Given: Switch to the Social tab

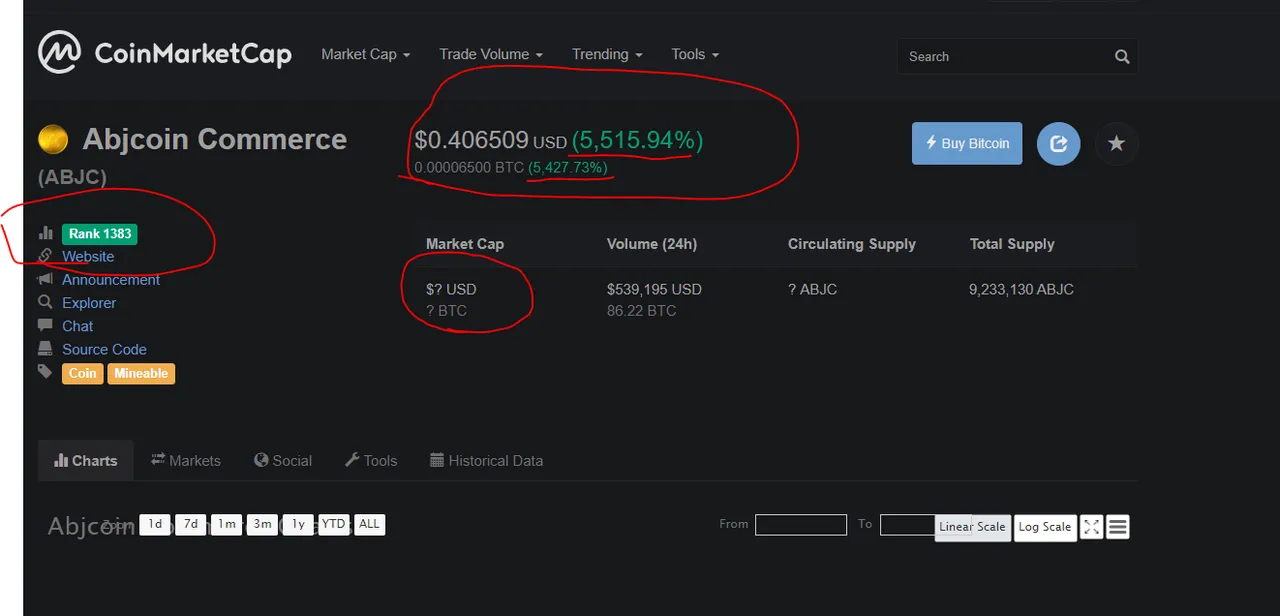Looking at the screenshot, I should click(283, 461).
